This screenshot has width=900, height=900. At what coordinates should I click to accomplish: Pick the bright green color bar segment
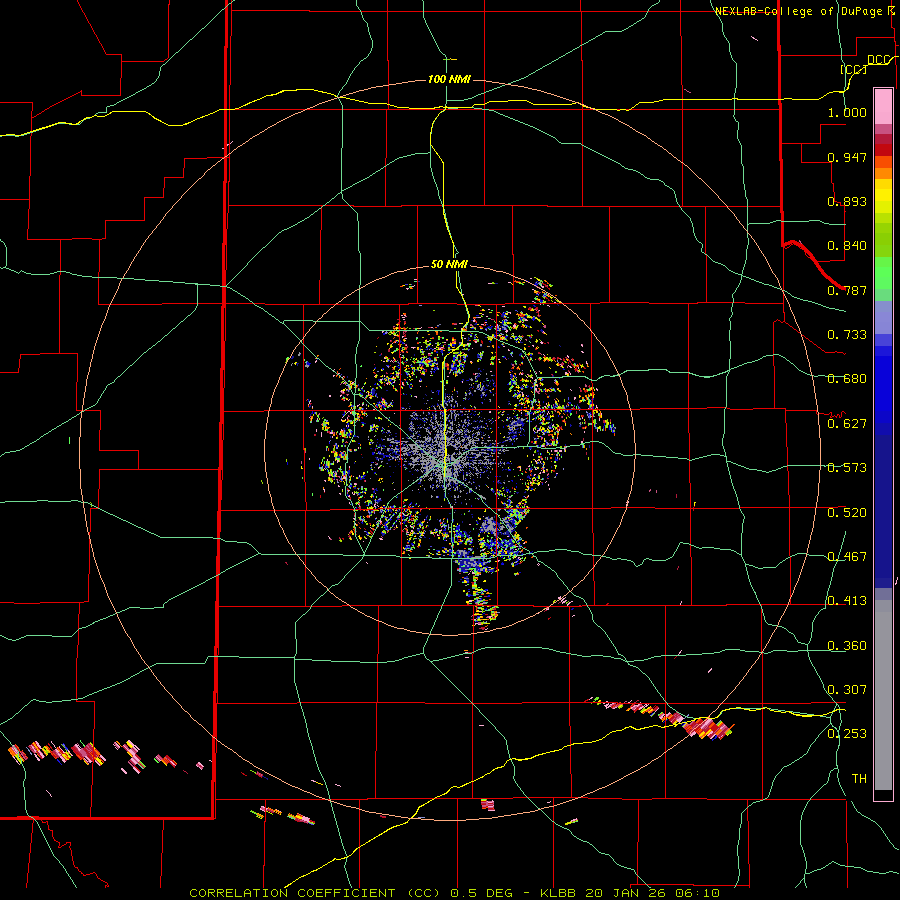[x=883, y=273]
